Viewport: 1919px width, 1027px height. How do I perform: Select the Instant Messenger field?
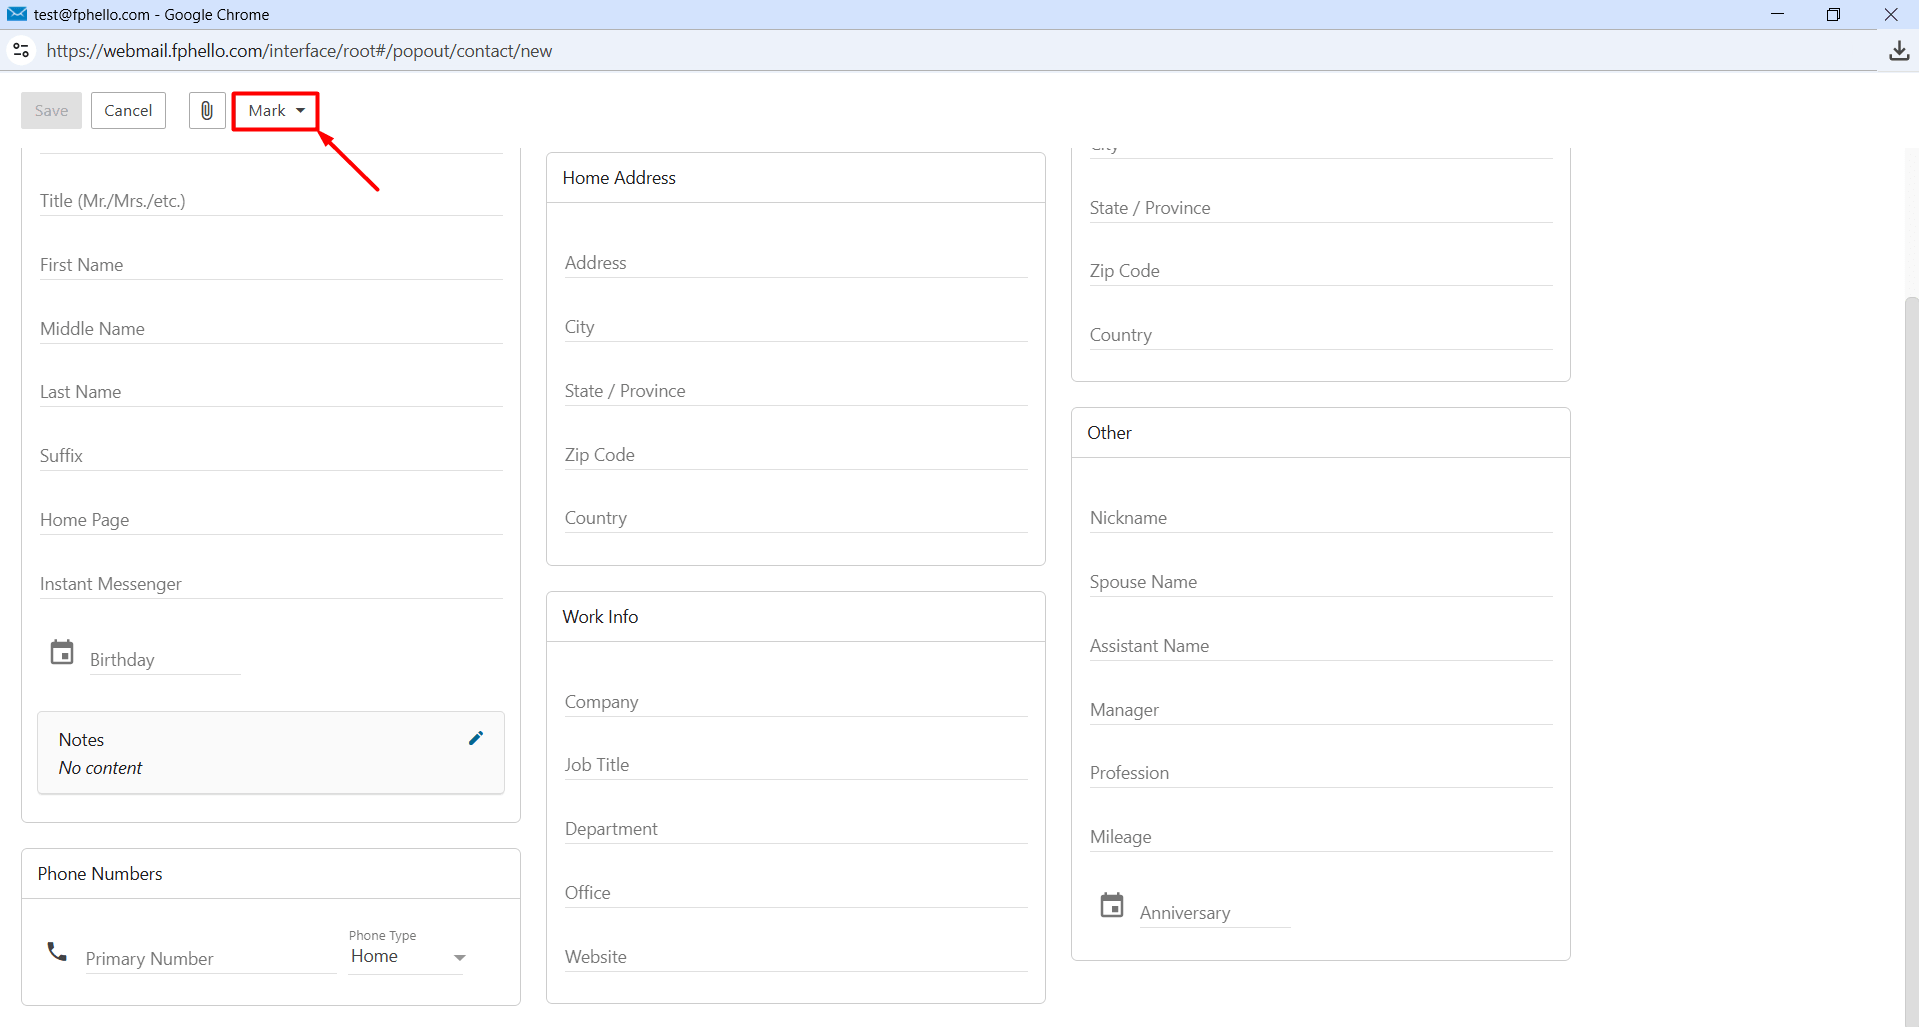coord(271,584)
